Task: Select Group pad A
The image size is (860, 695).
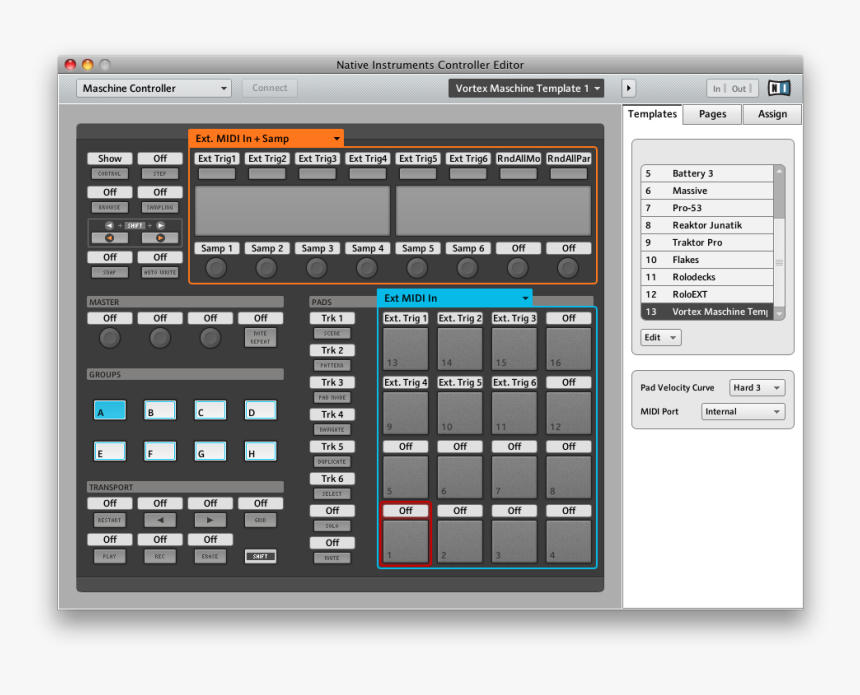Action: coord(109,409)
